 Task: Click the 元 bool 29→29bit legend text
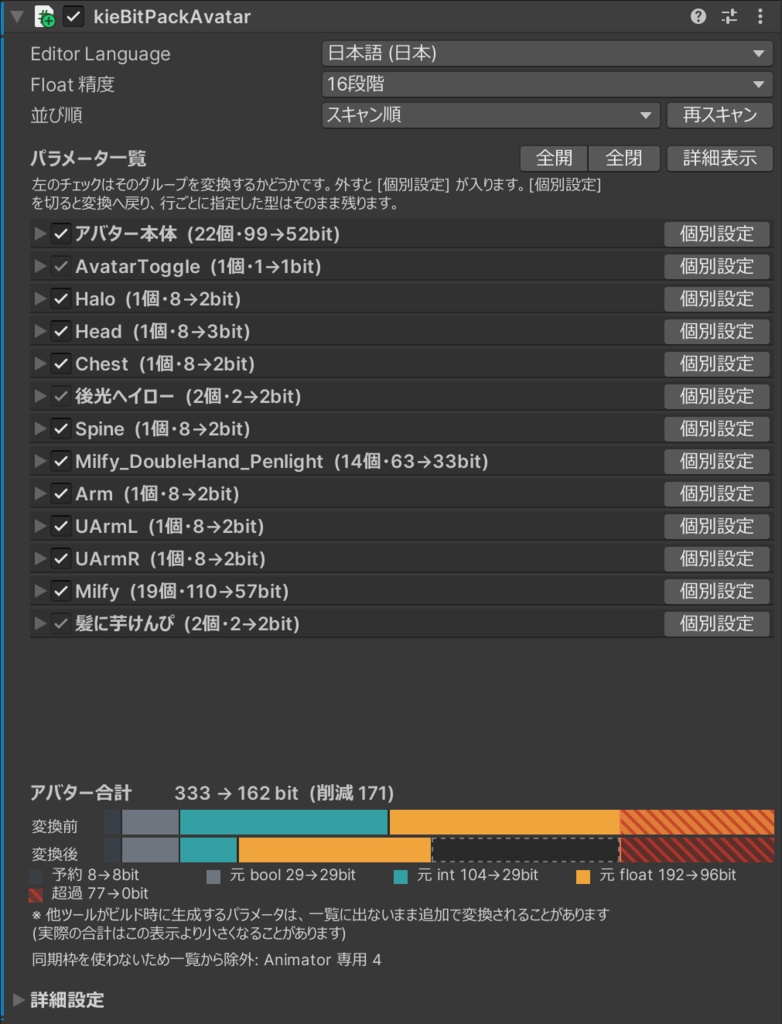293,875
